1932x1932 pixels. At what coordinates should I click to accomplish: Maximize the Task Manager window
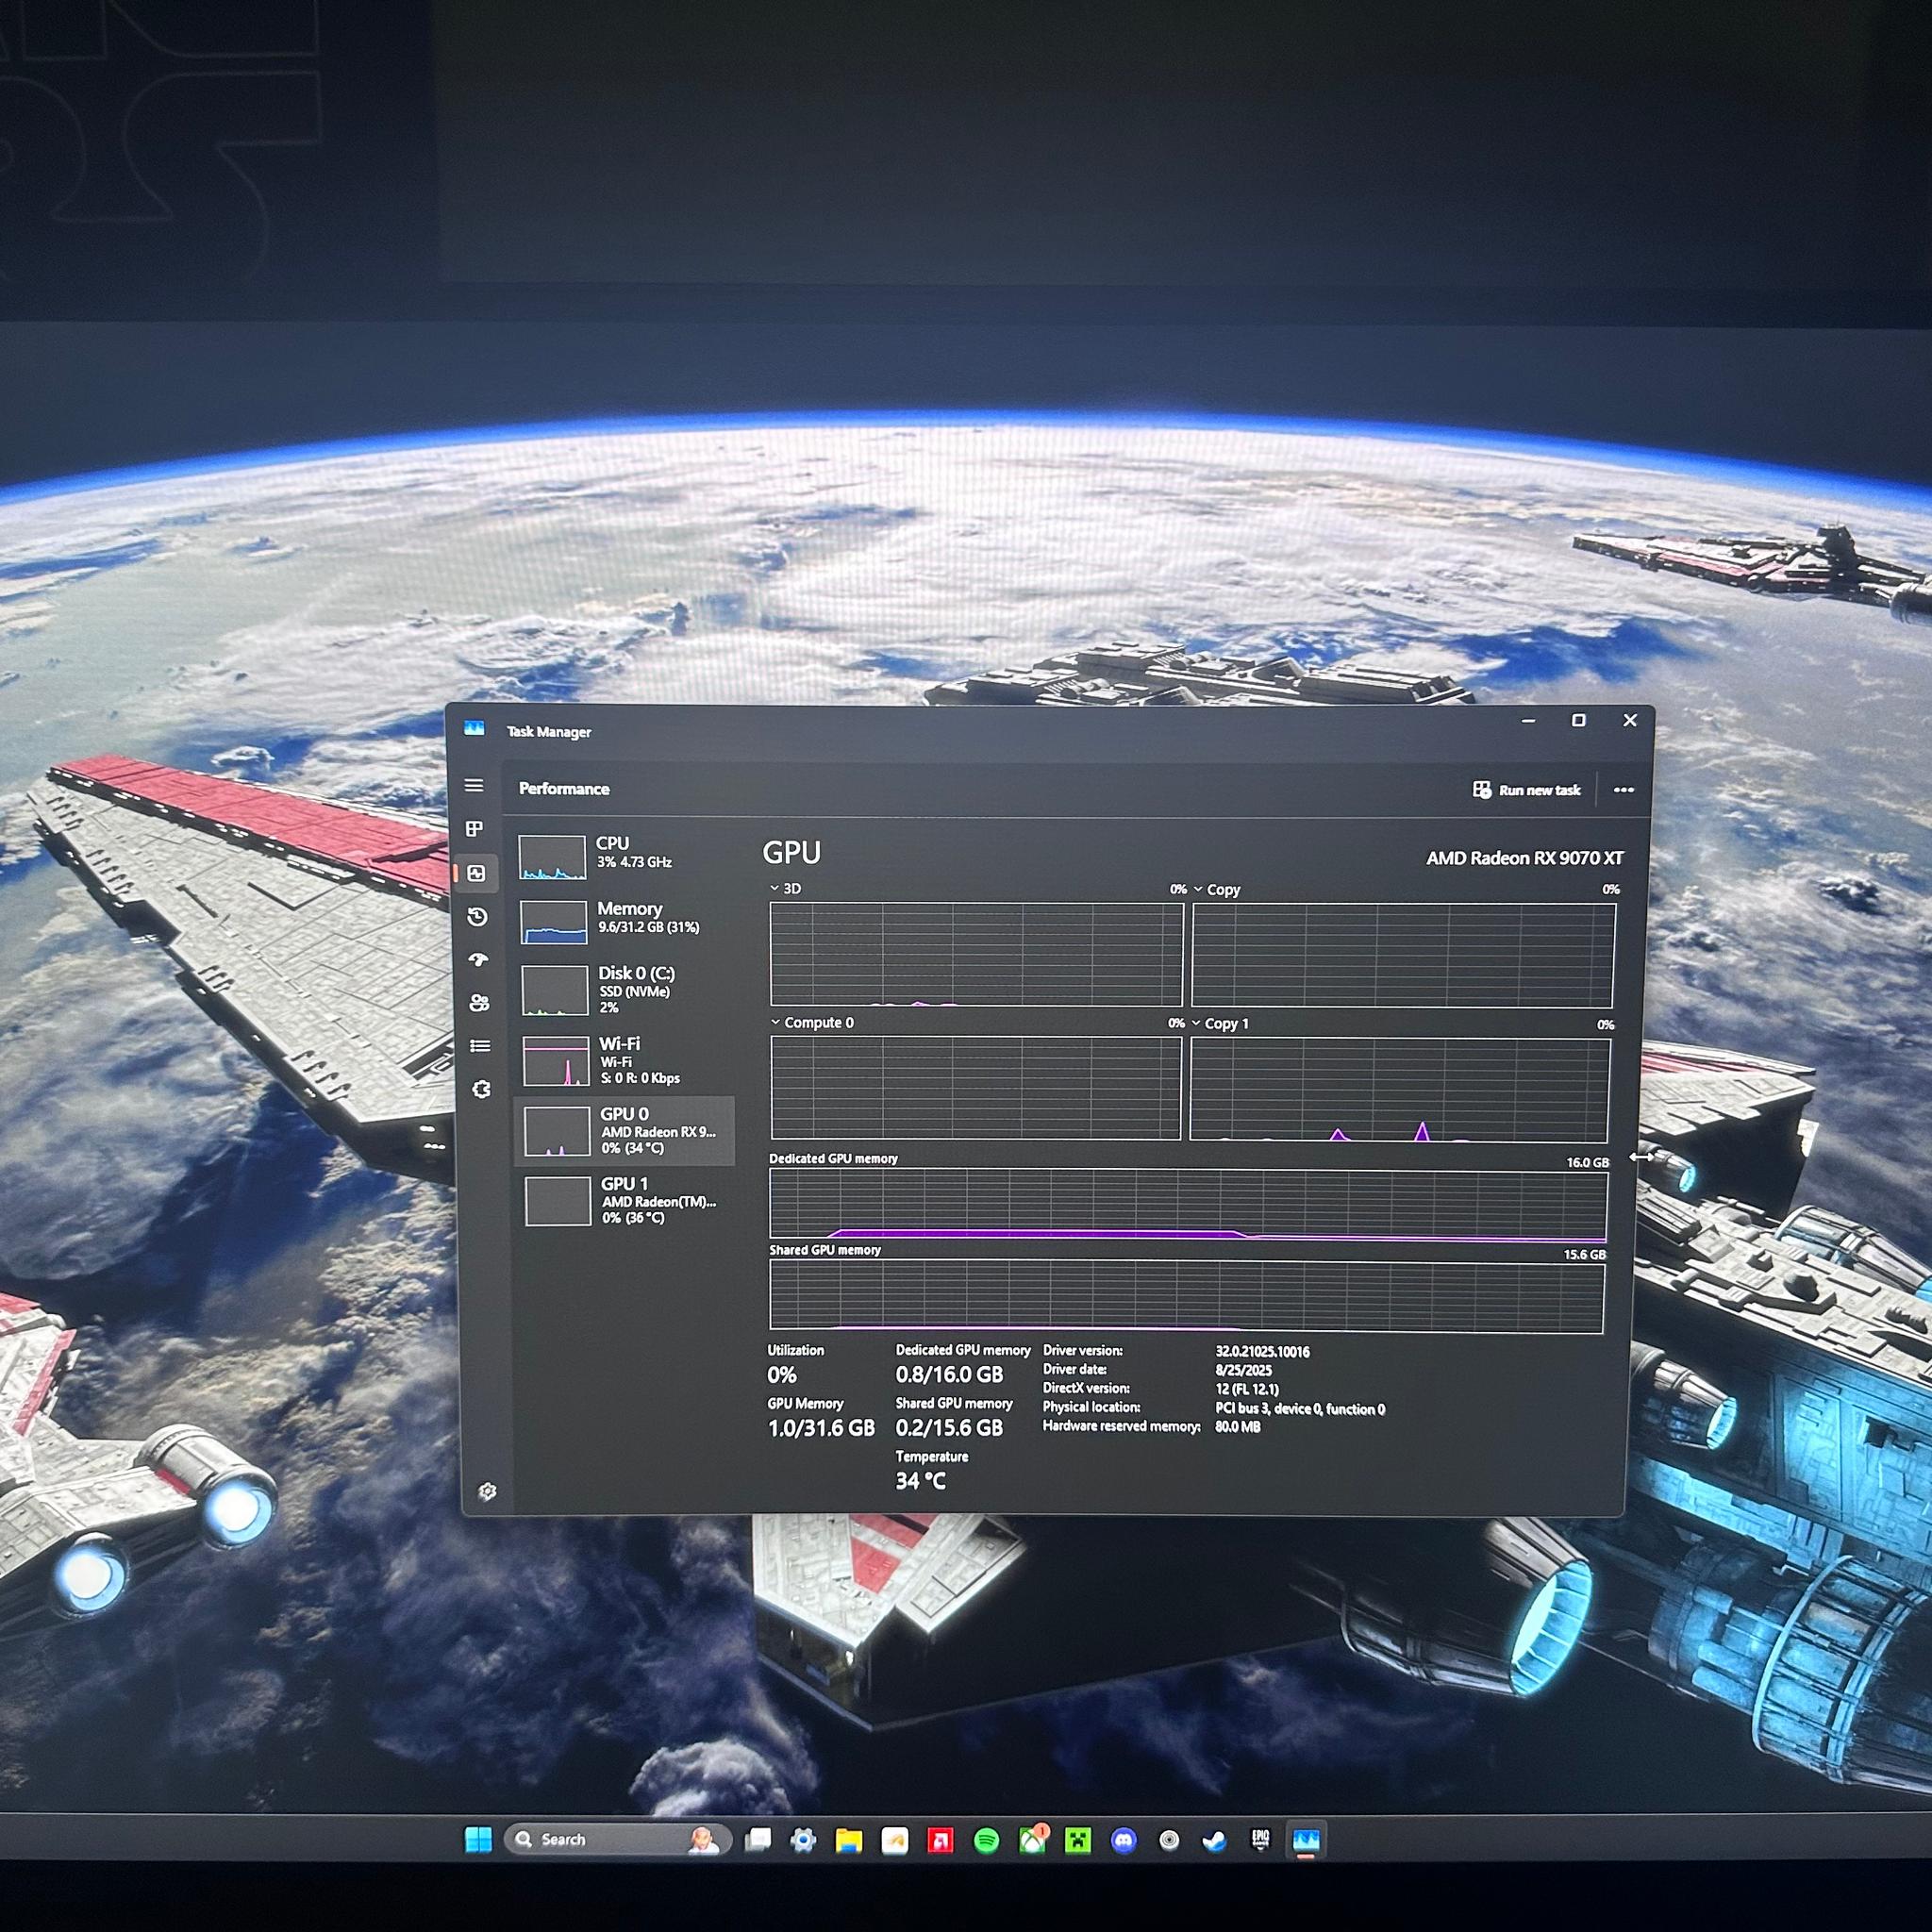1579,720
